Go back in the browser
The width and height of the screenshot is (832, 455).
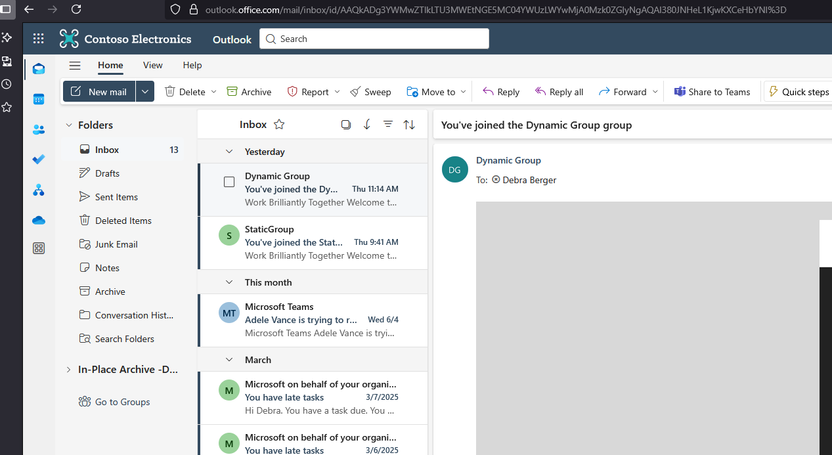[x=29, y=9]
